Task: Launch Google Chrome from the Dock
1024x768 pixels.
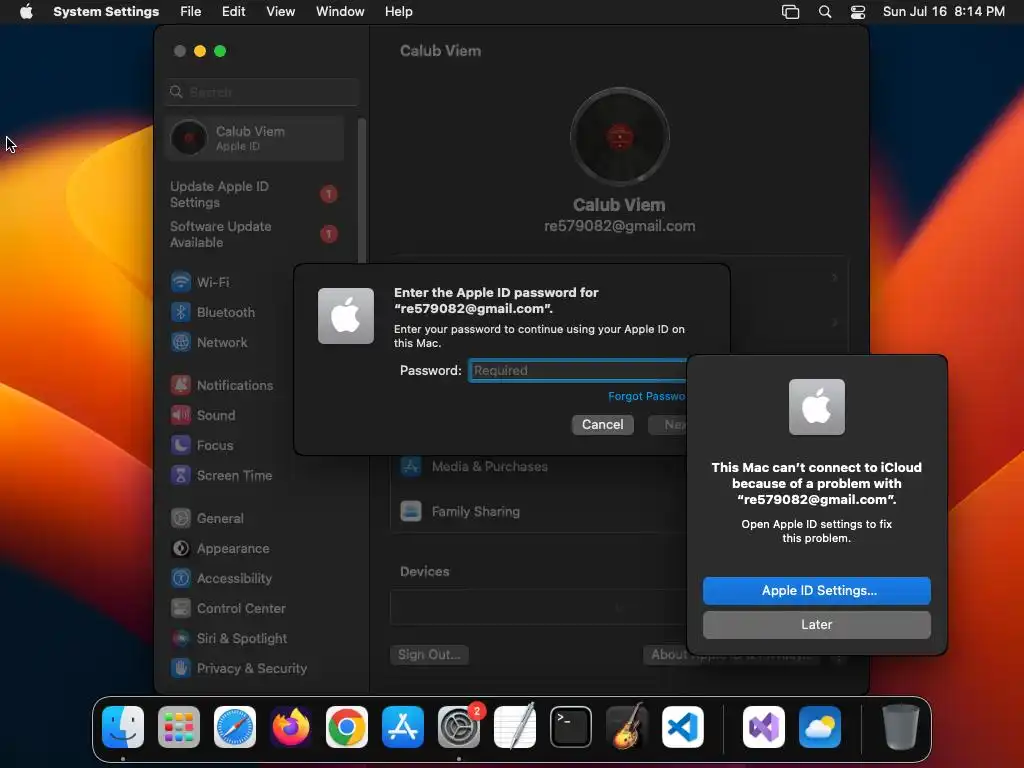Action: (347, 727)
